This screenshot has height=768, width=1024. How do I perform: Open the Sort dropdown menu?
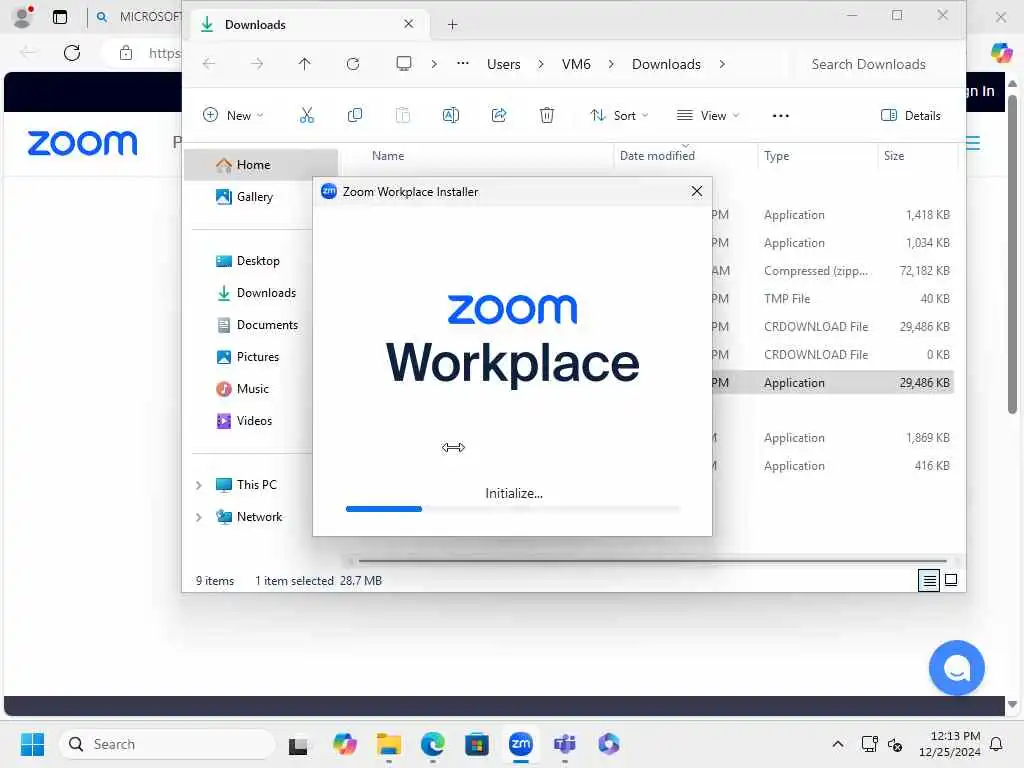(619, 116)
